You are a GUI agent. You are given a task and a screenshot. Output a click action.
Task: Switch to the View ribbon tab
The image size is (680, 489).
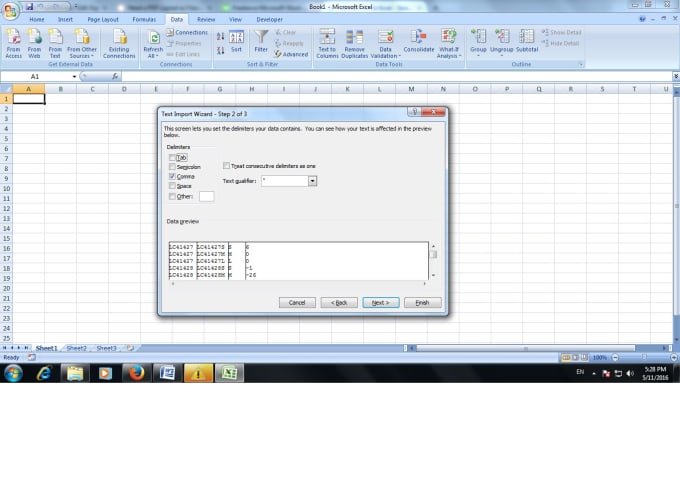pos(235,20)
